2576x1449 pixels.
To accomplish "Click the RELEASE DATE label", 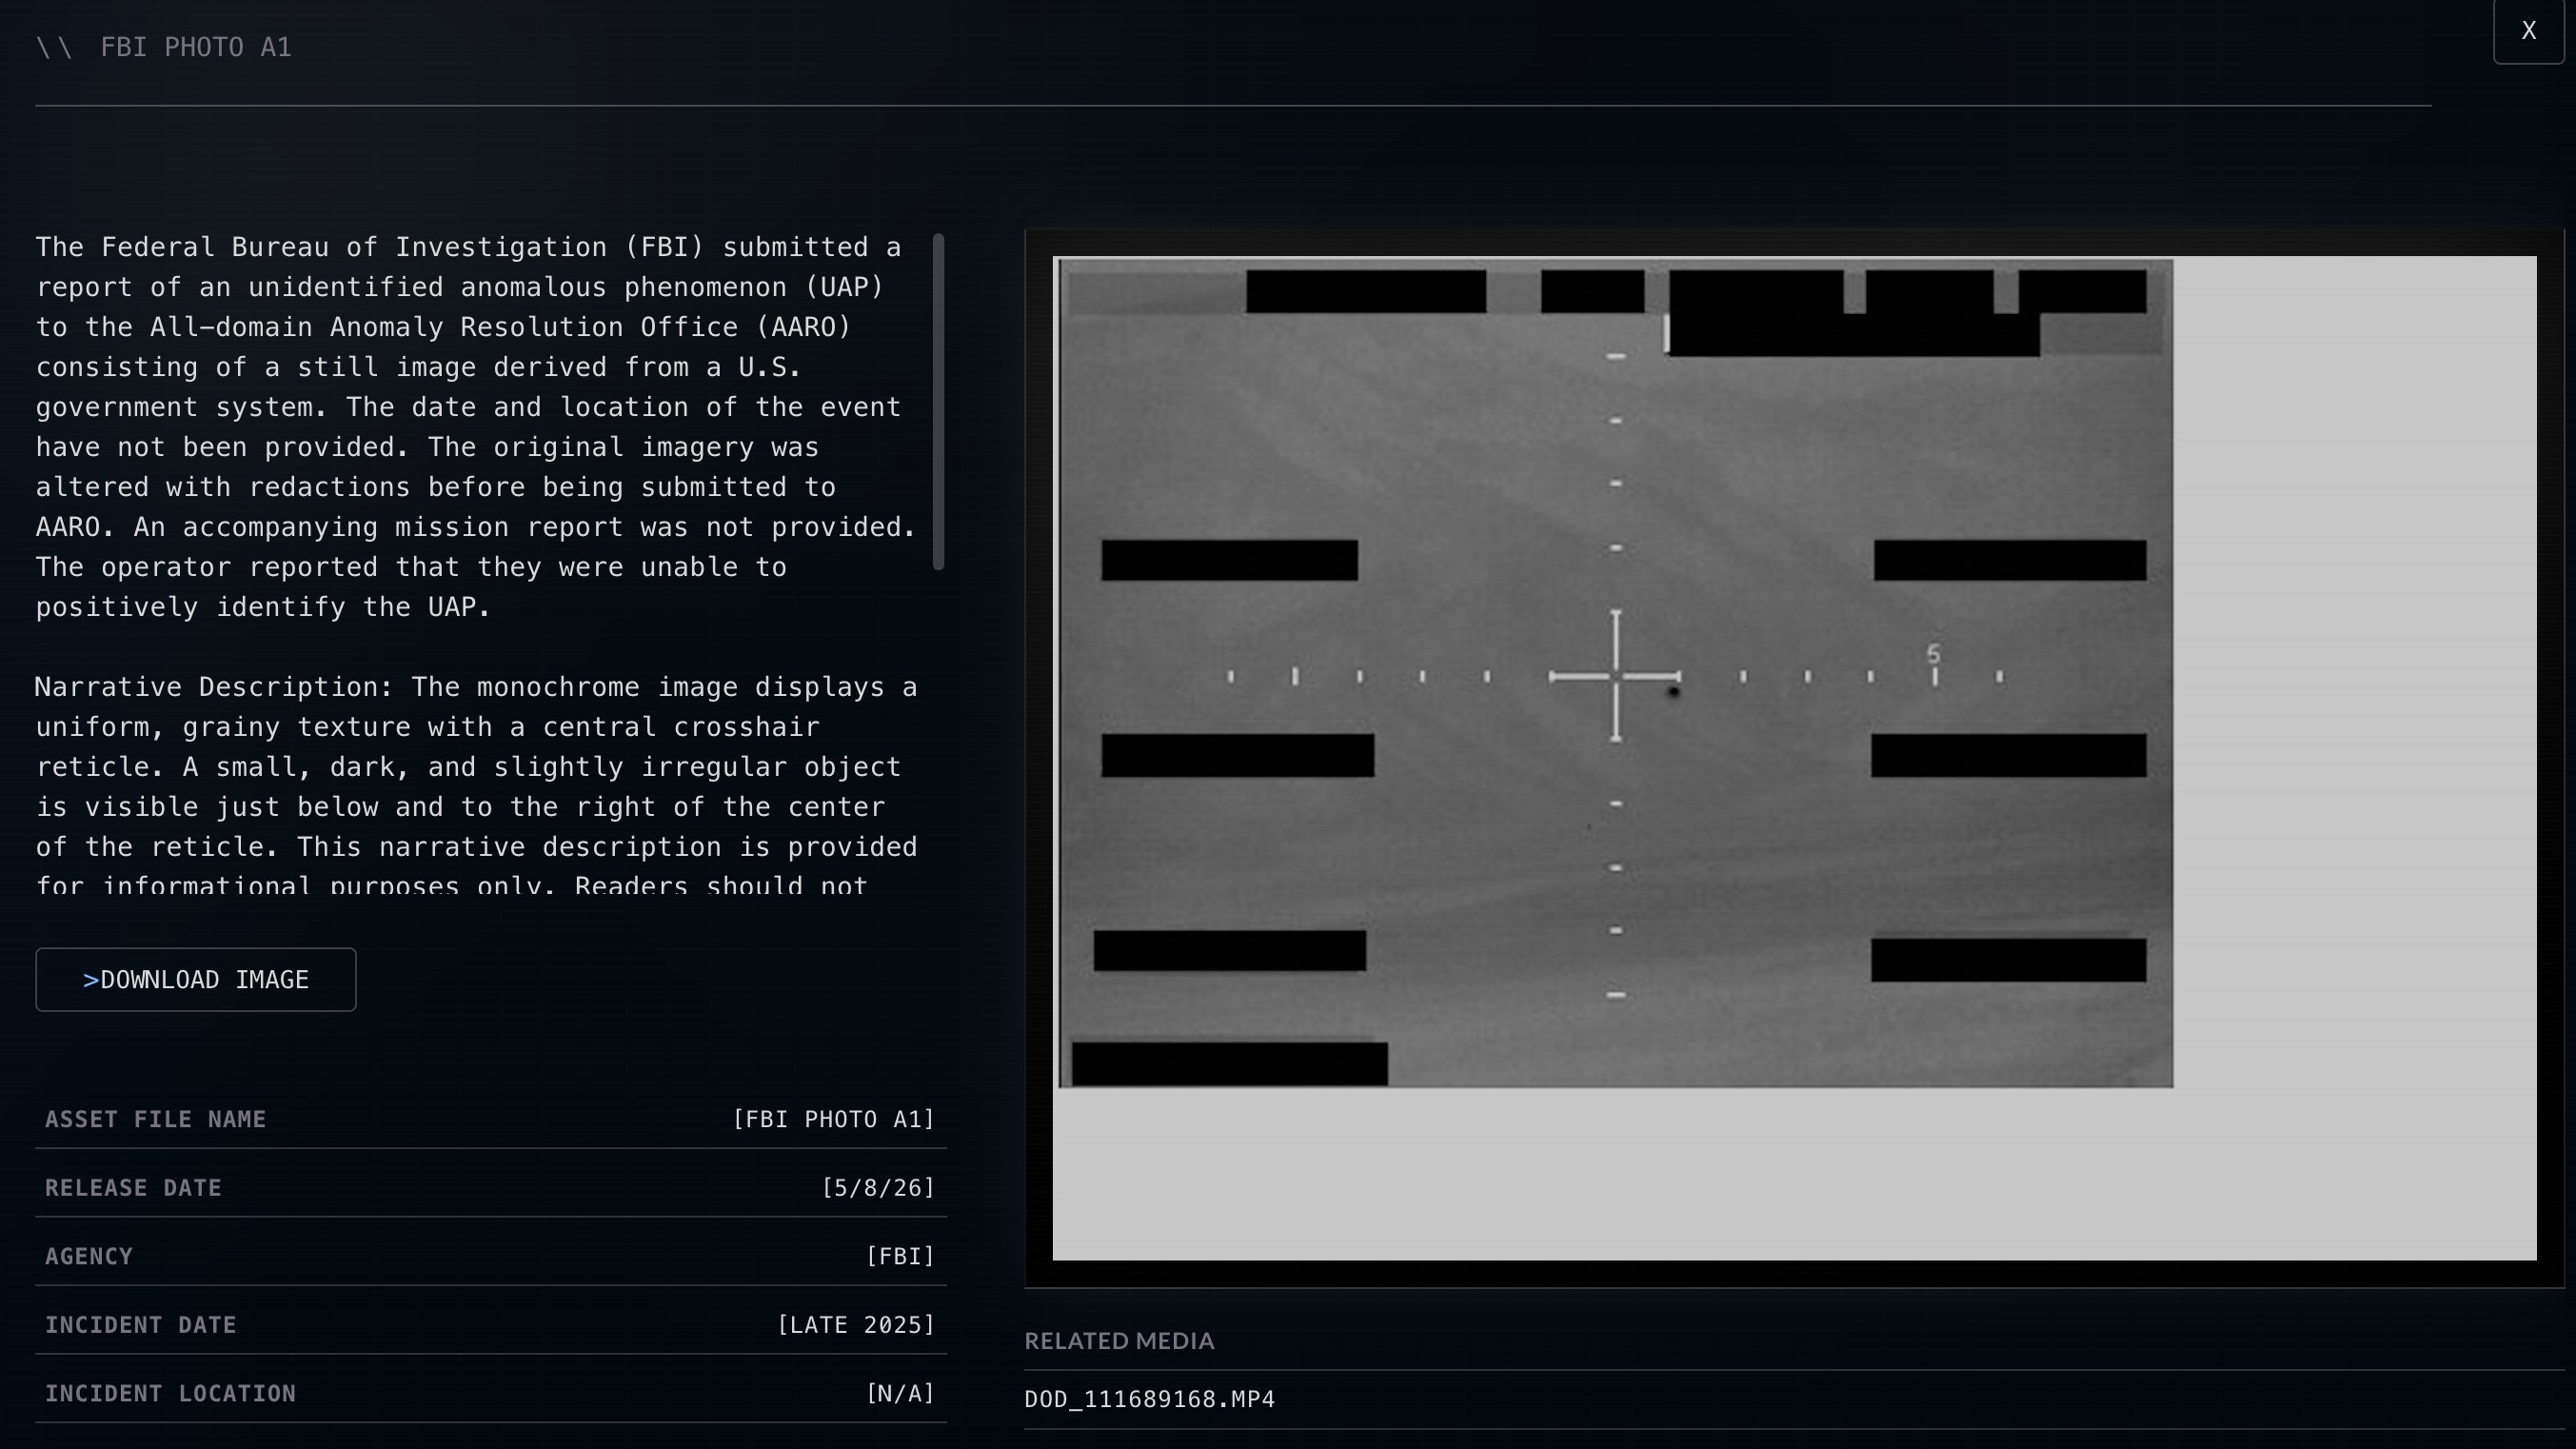I will click(133, 1188).
